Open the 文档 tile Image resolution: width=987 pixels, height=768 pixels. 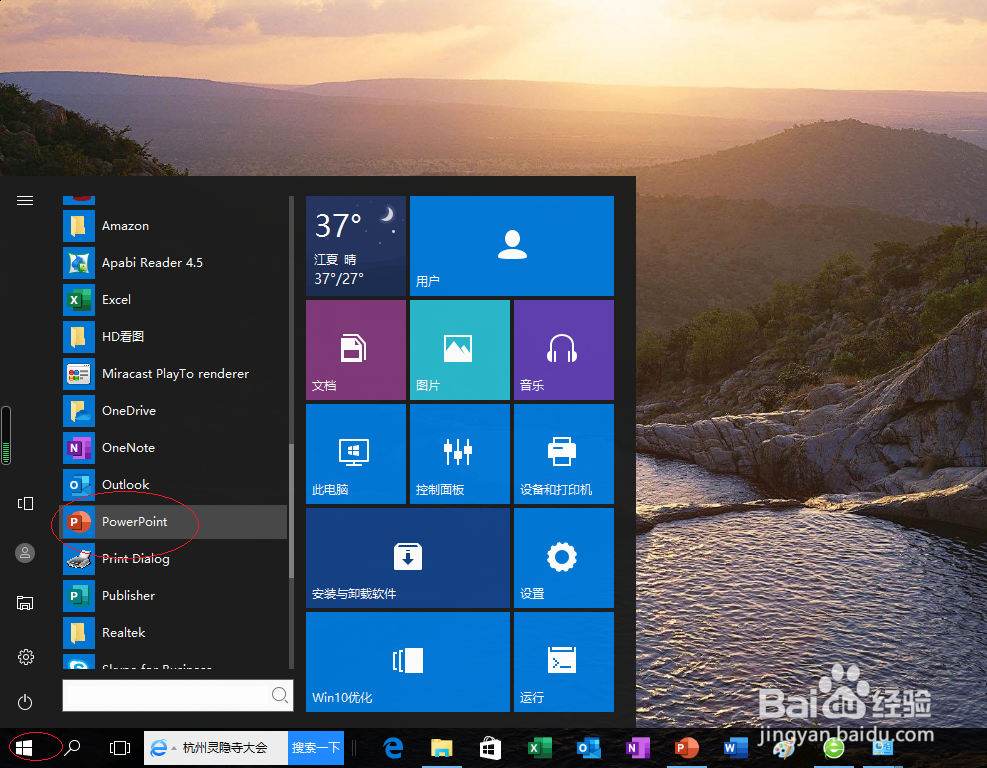(356, 350)
